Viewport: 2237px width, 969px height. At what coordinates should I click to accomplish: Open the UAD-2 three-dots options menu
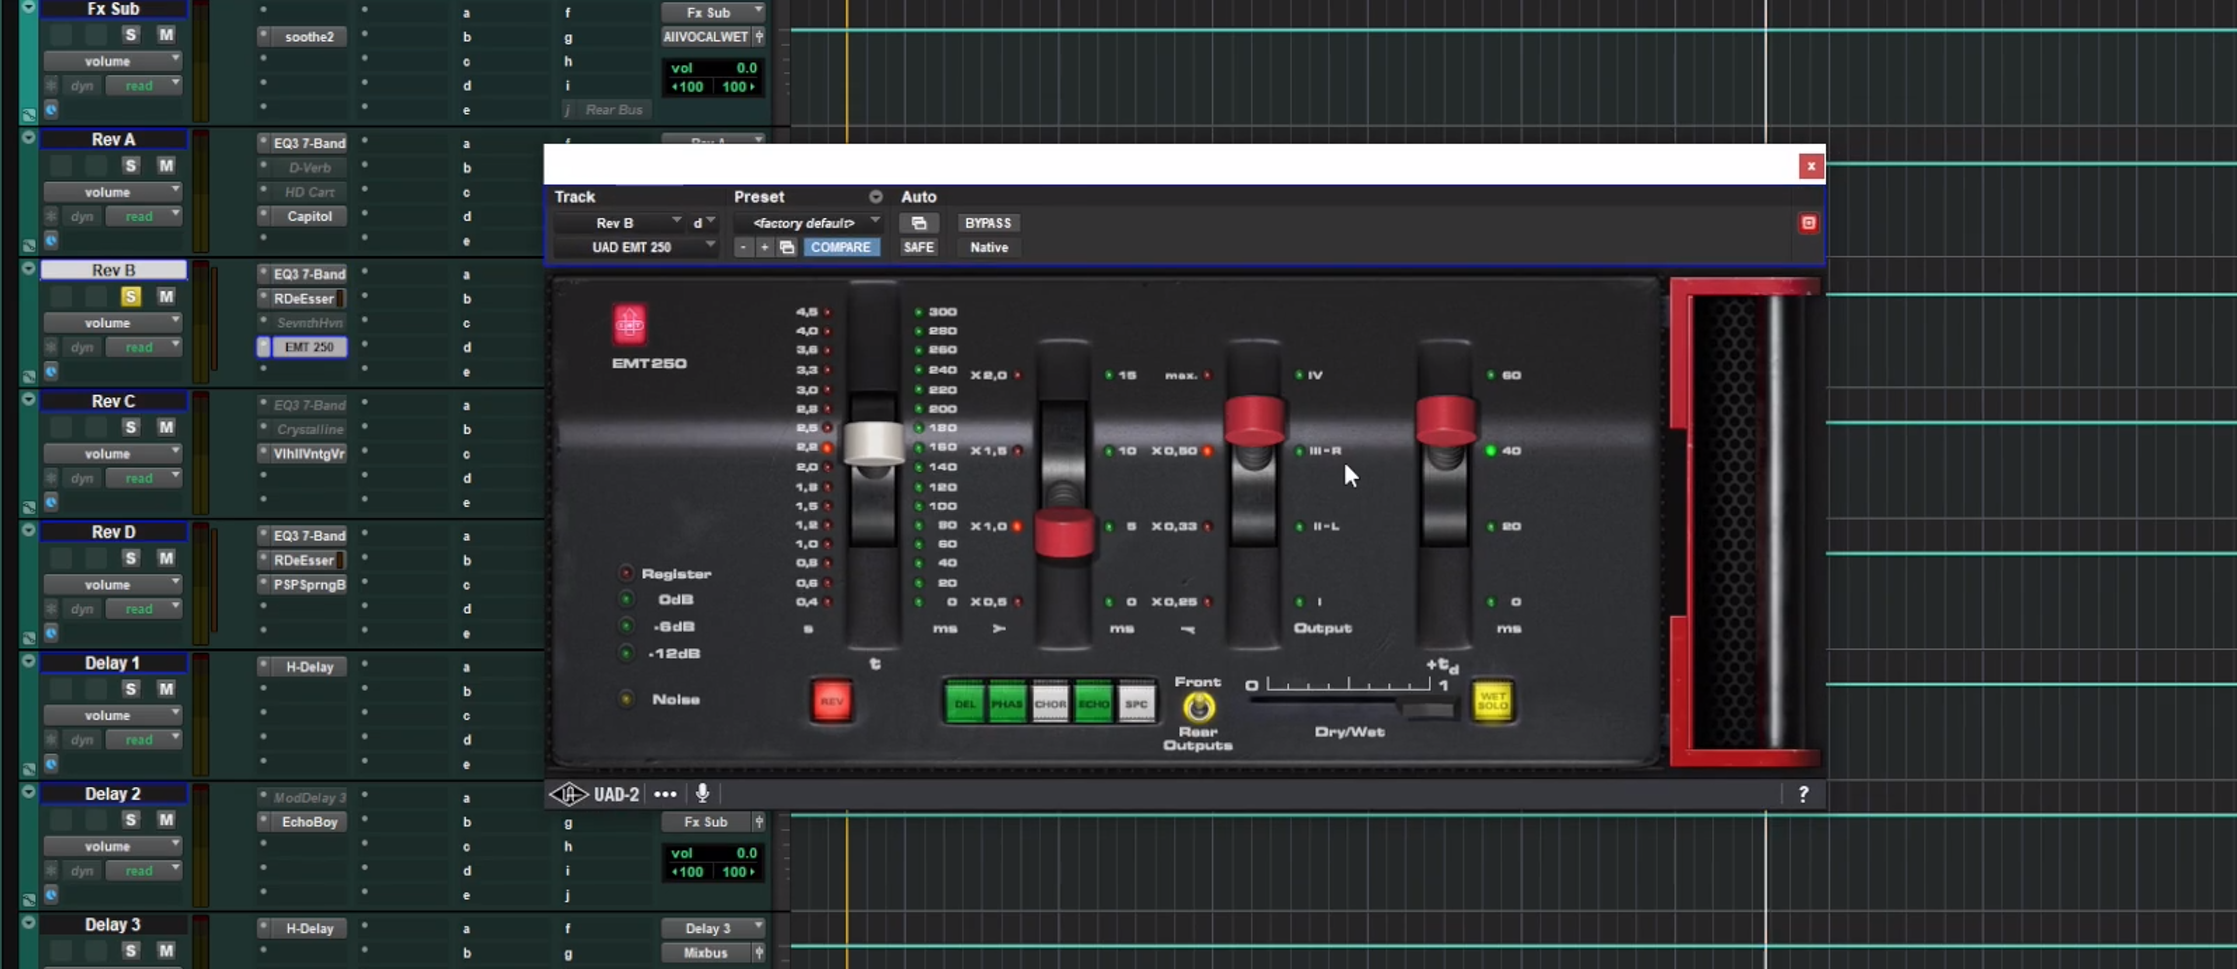point(665,794)
